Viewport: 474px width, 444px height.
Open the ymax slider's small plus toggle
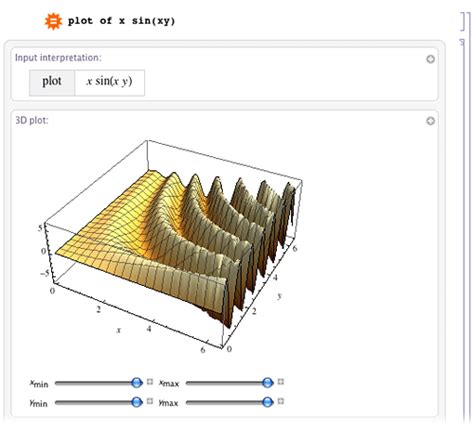[281, 401]
